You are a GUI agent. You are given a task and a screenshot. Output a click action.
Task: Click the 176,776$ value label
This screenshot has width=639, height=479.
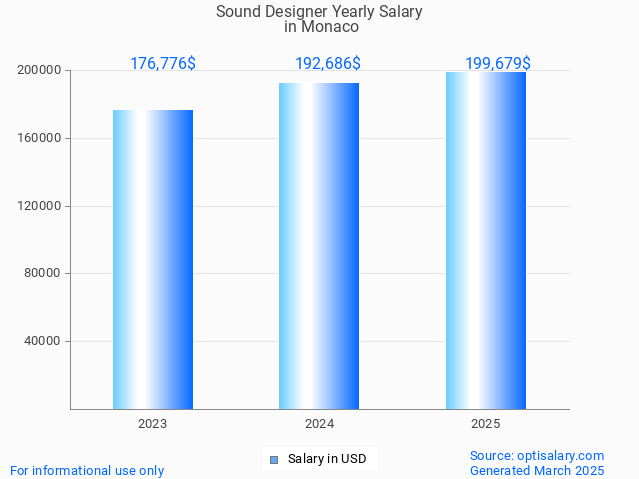coord(163,63)
